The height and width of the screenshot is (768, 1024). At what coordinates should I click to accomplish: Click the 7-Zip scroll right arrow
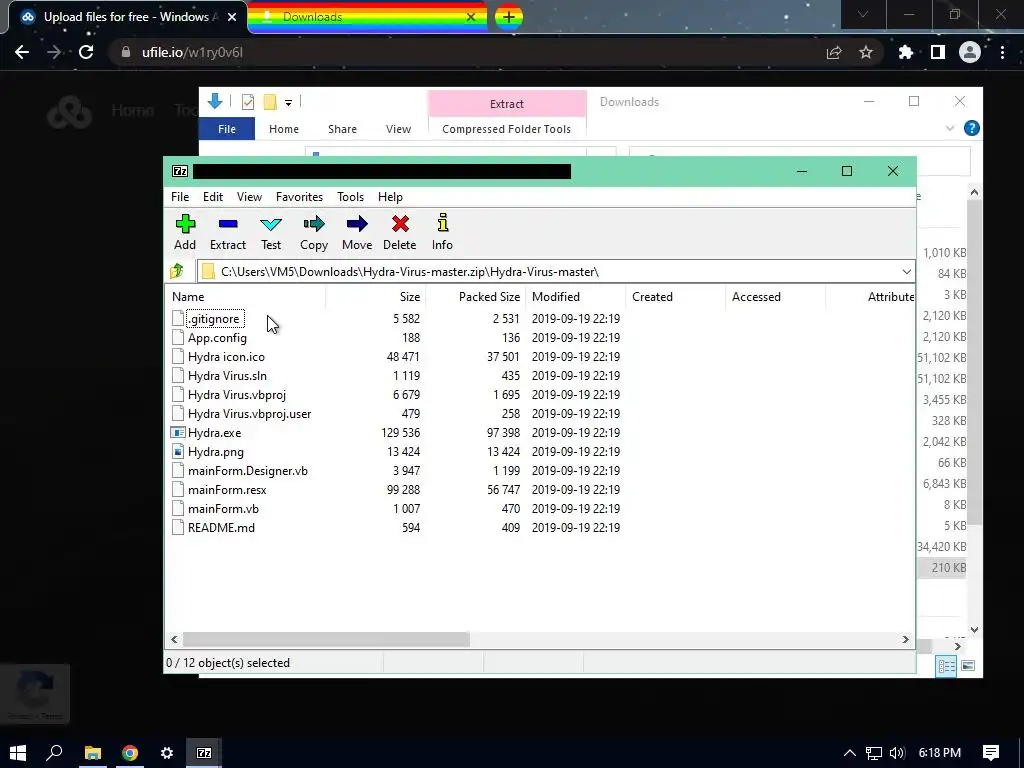906,639
